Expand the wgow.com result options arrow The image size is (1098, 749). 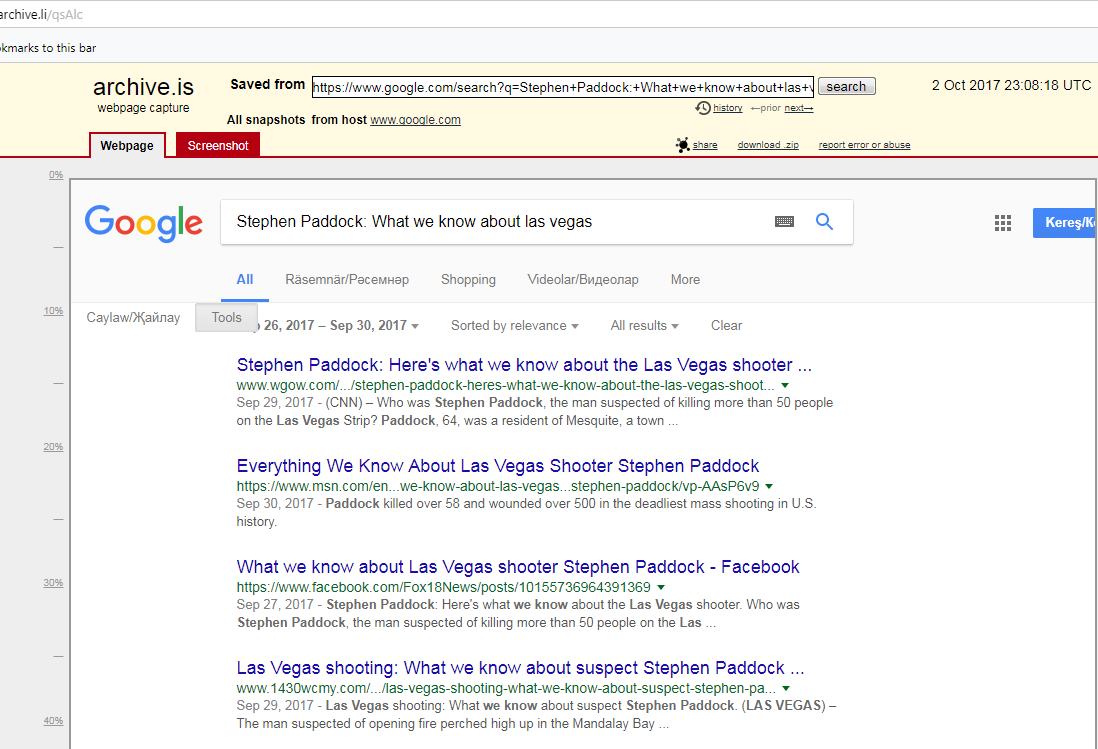pyautogui.click(x=785, y=386)
